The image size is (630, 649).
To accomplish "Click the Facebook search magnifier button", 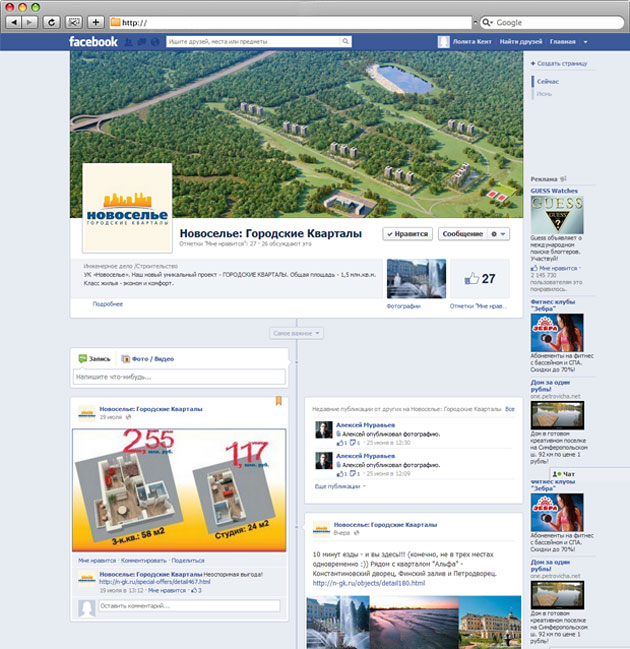I will click(x=345, y=41).
